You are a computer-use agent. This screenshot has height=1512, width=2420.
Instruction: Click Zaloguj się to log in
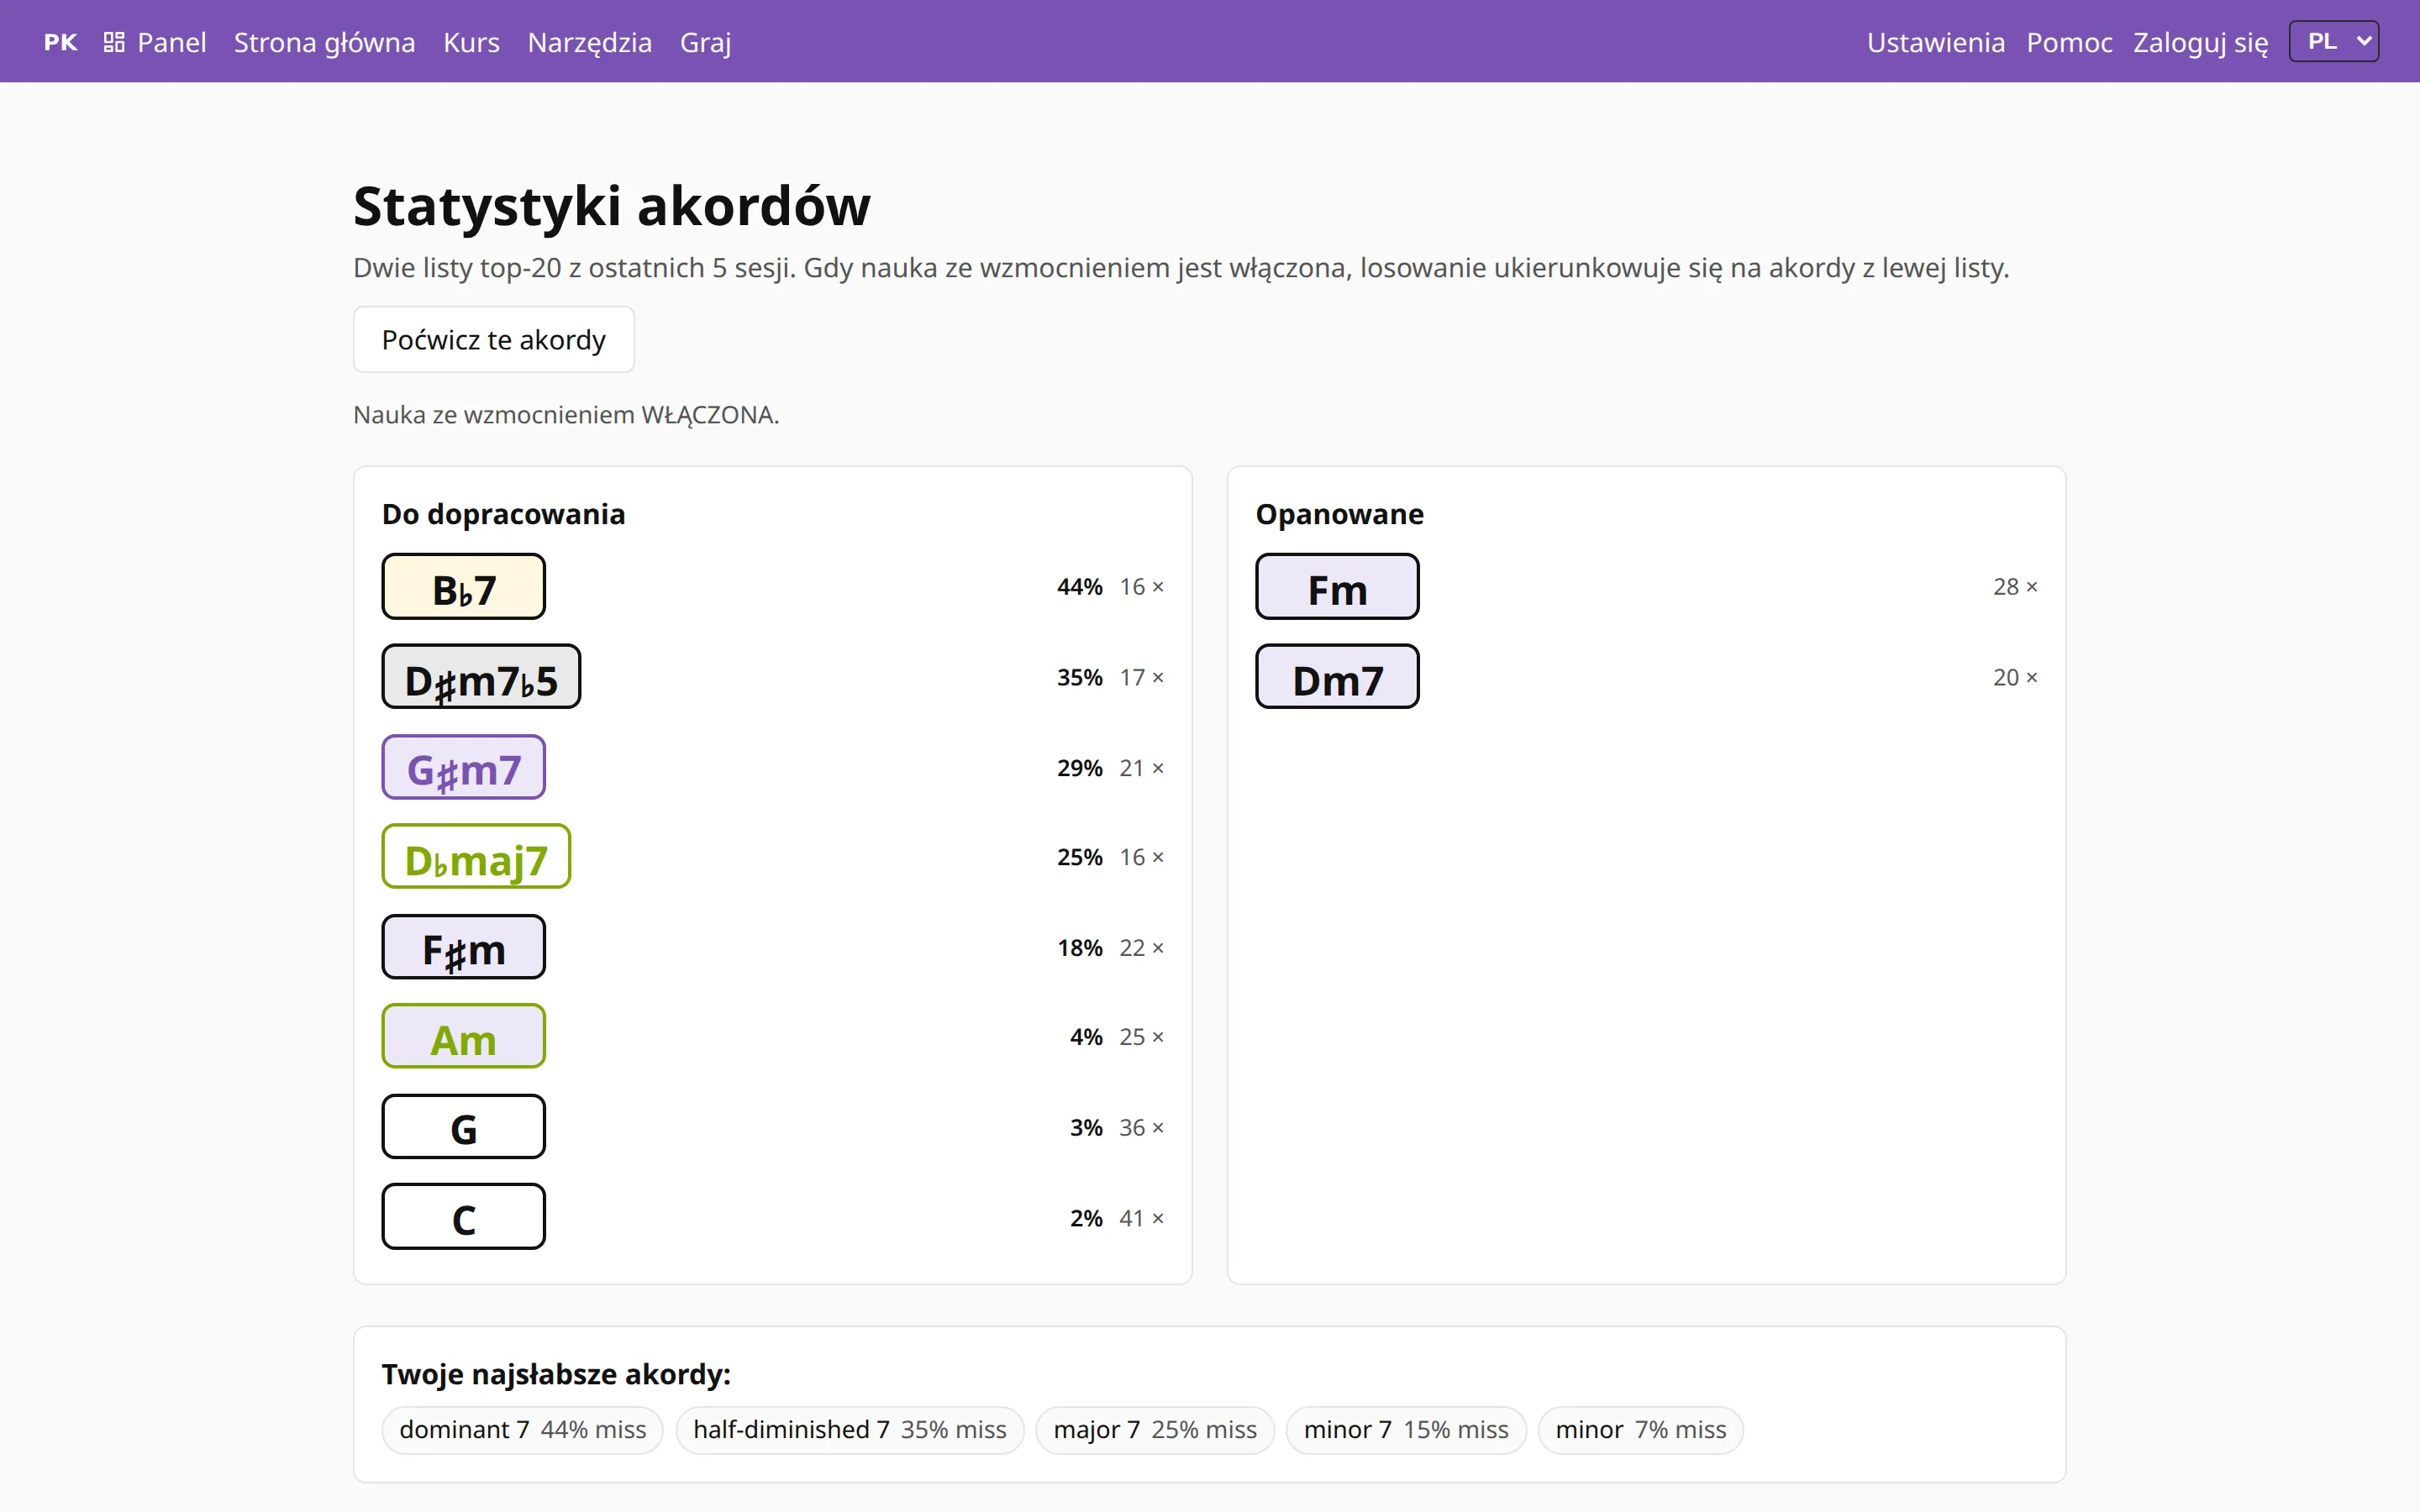[2200, 42]
